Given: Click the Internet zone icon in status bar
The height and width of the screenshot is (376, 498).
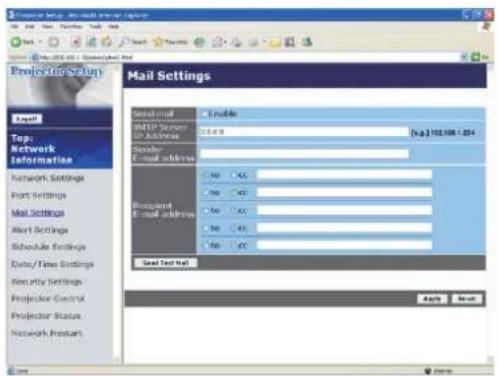Looking at the screenshot, I should click(x=428, y=371).
